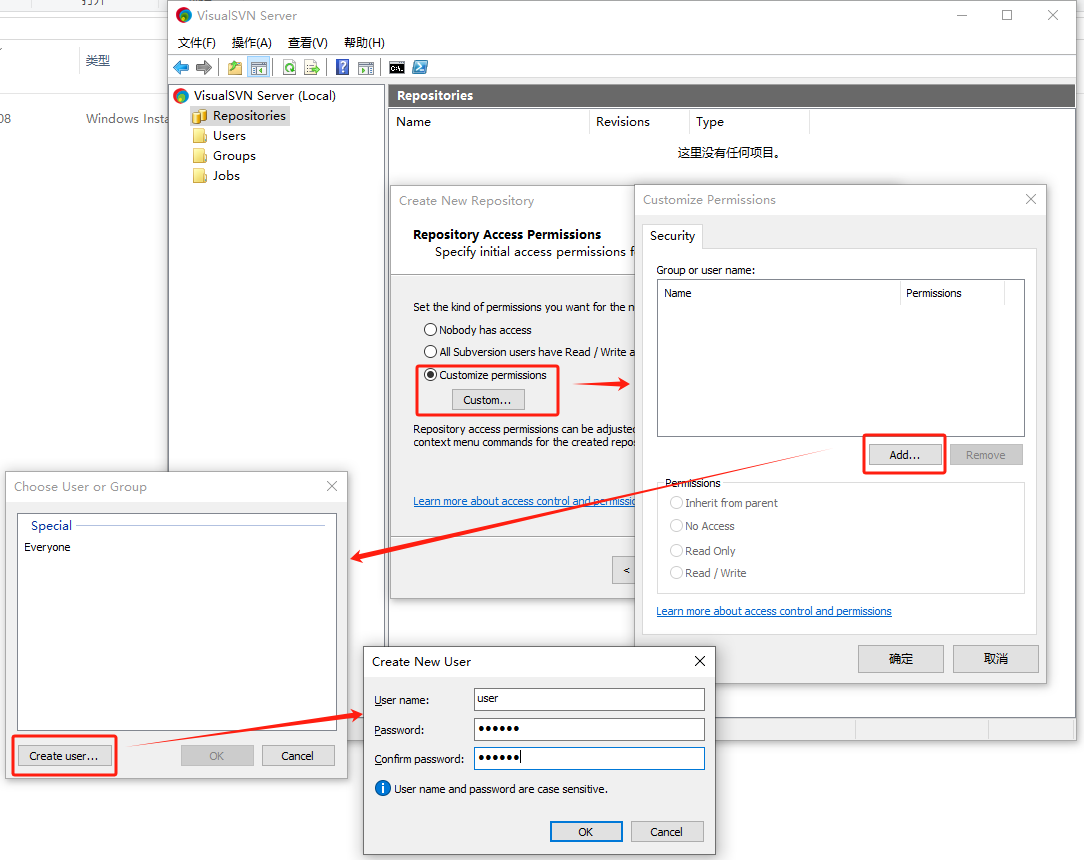1084x860 pixels.
Task: Click OK in Create New User dialog
Action: [586, 832]
